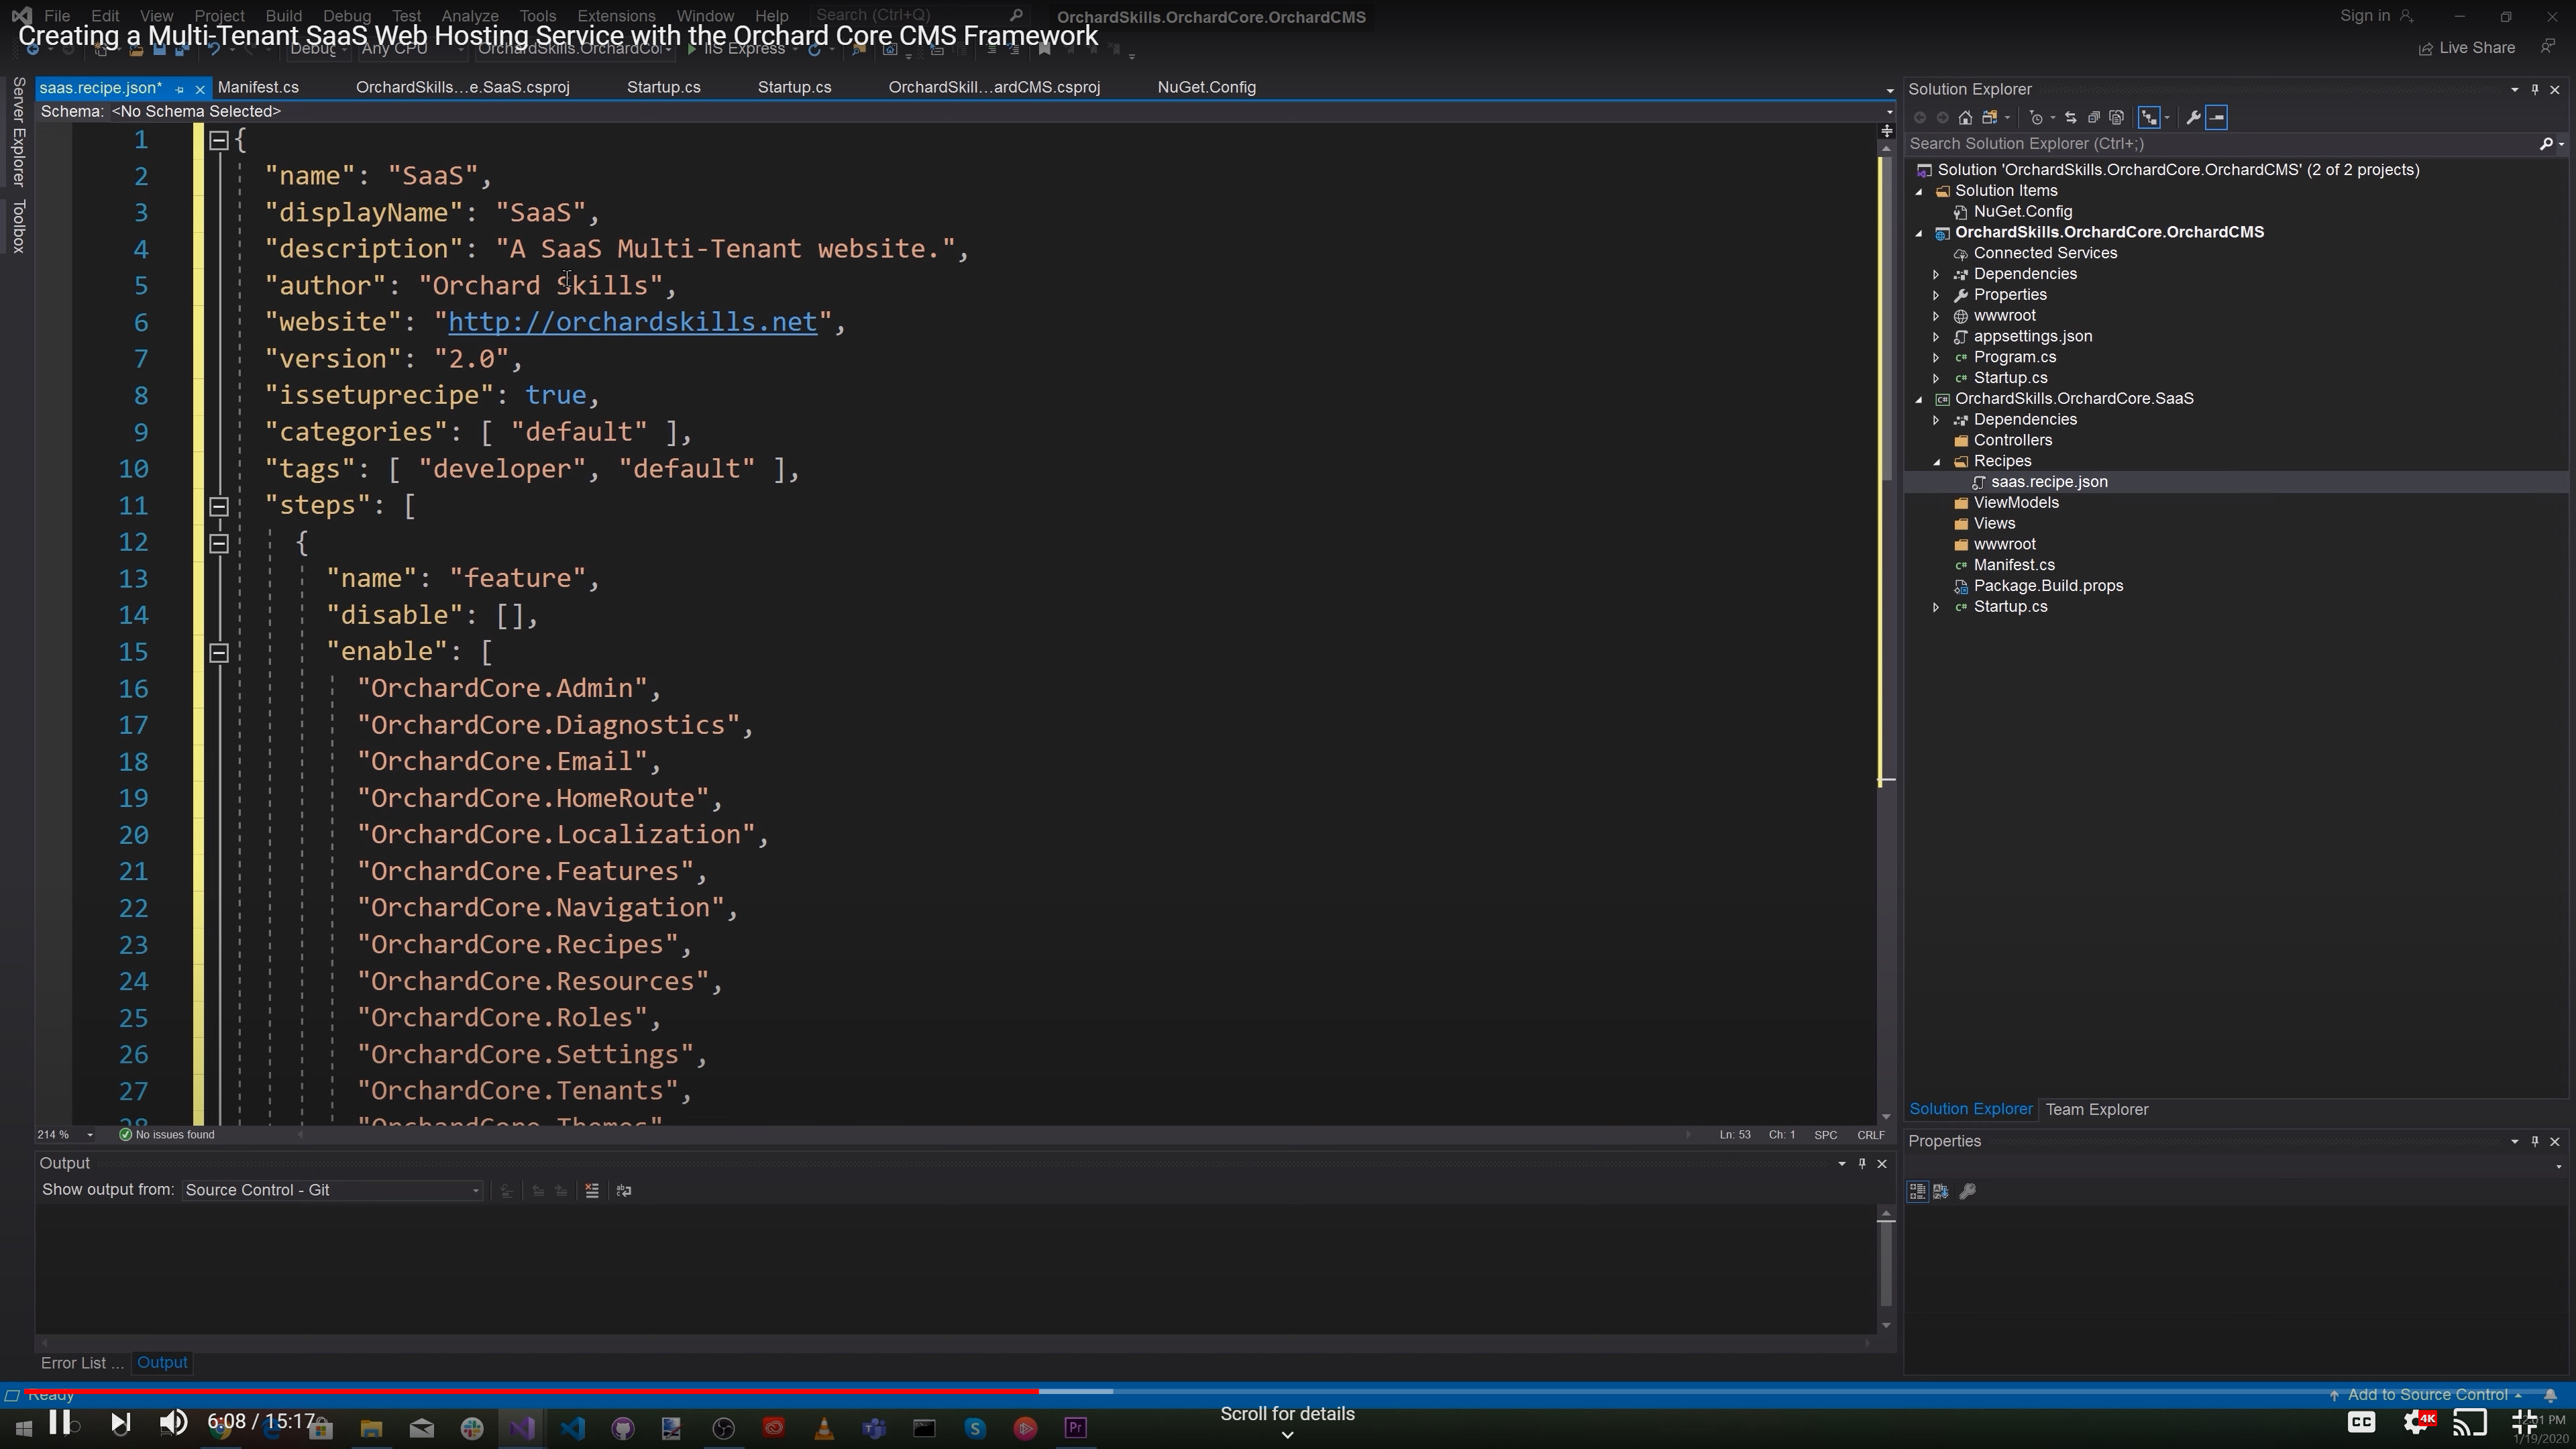This screenshot has width=2576, height=1449.
Task: Open the Extensions menu
Action: point(616,16)
